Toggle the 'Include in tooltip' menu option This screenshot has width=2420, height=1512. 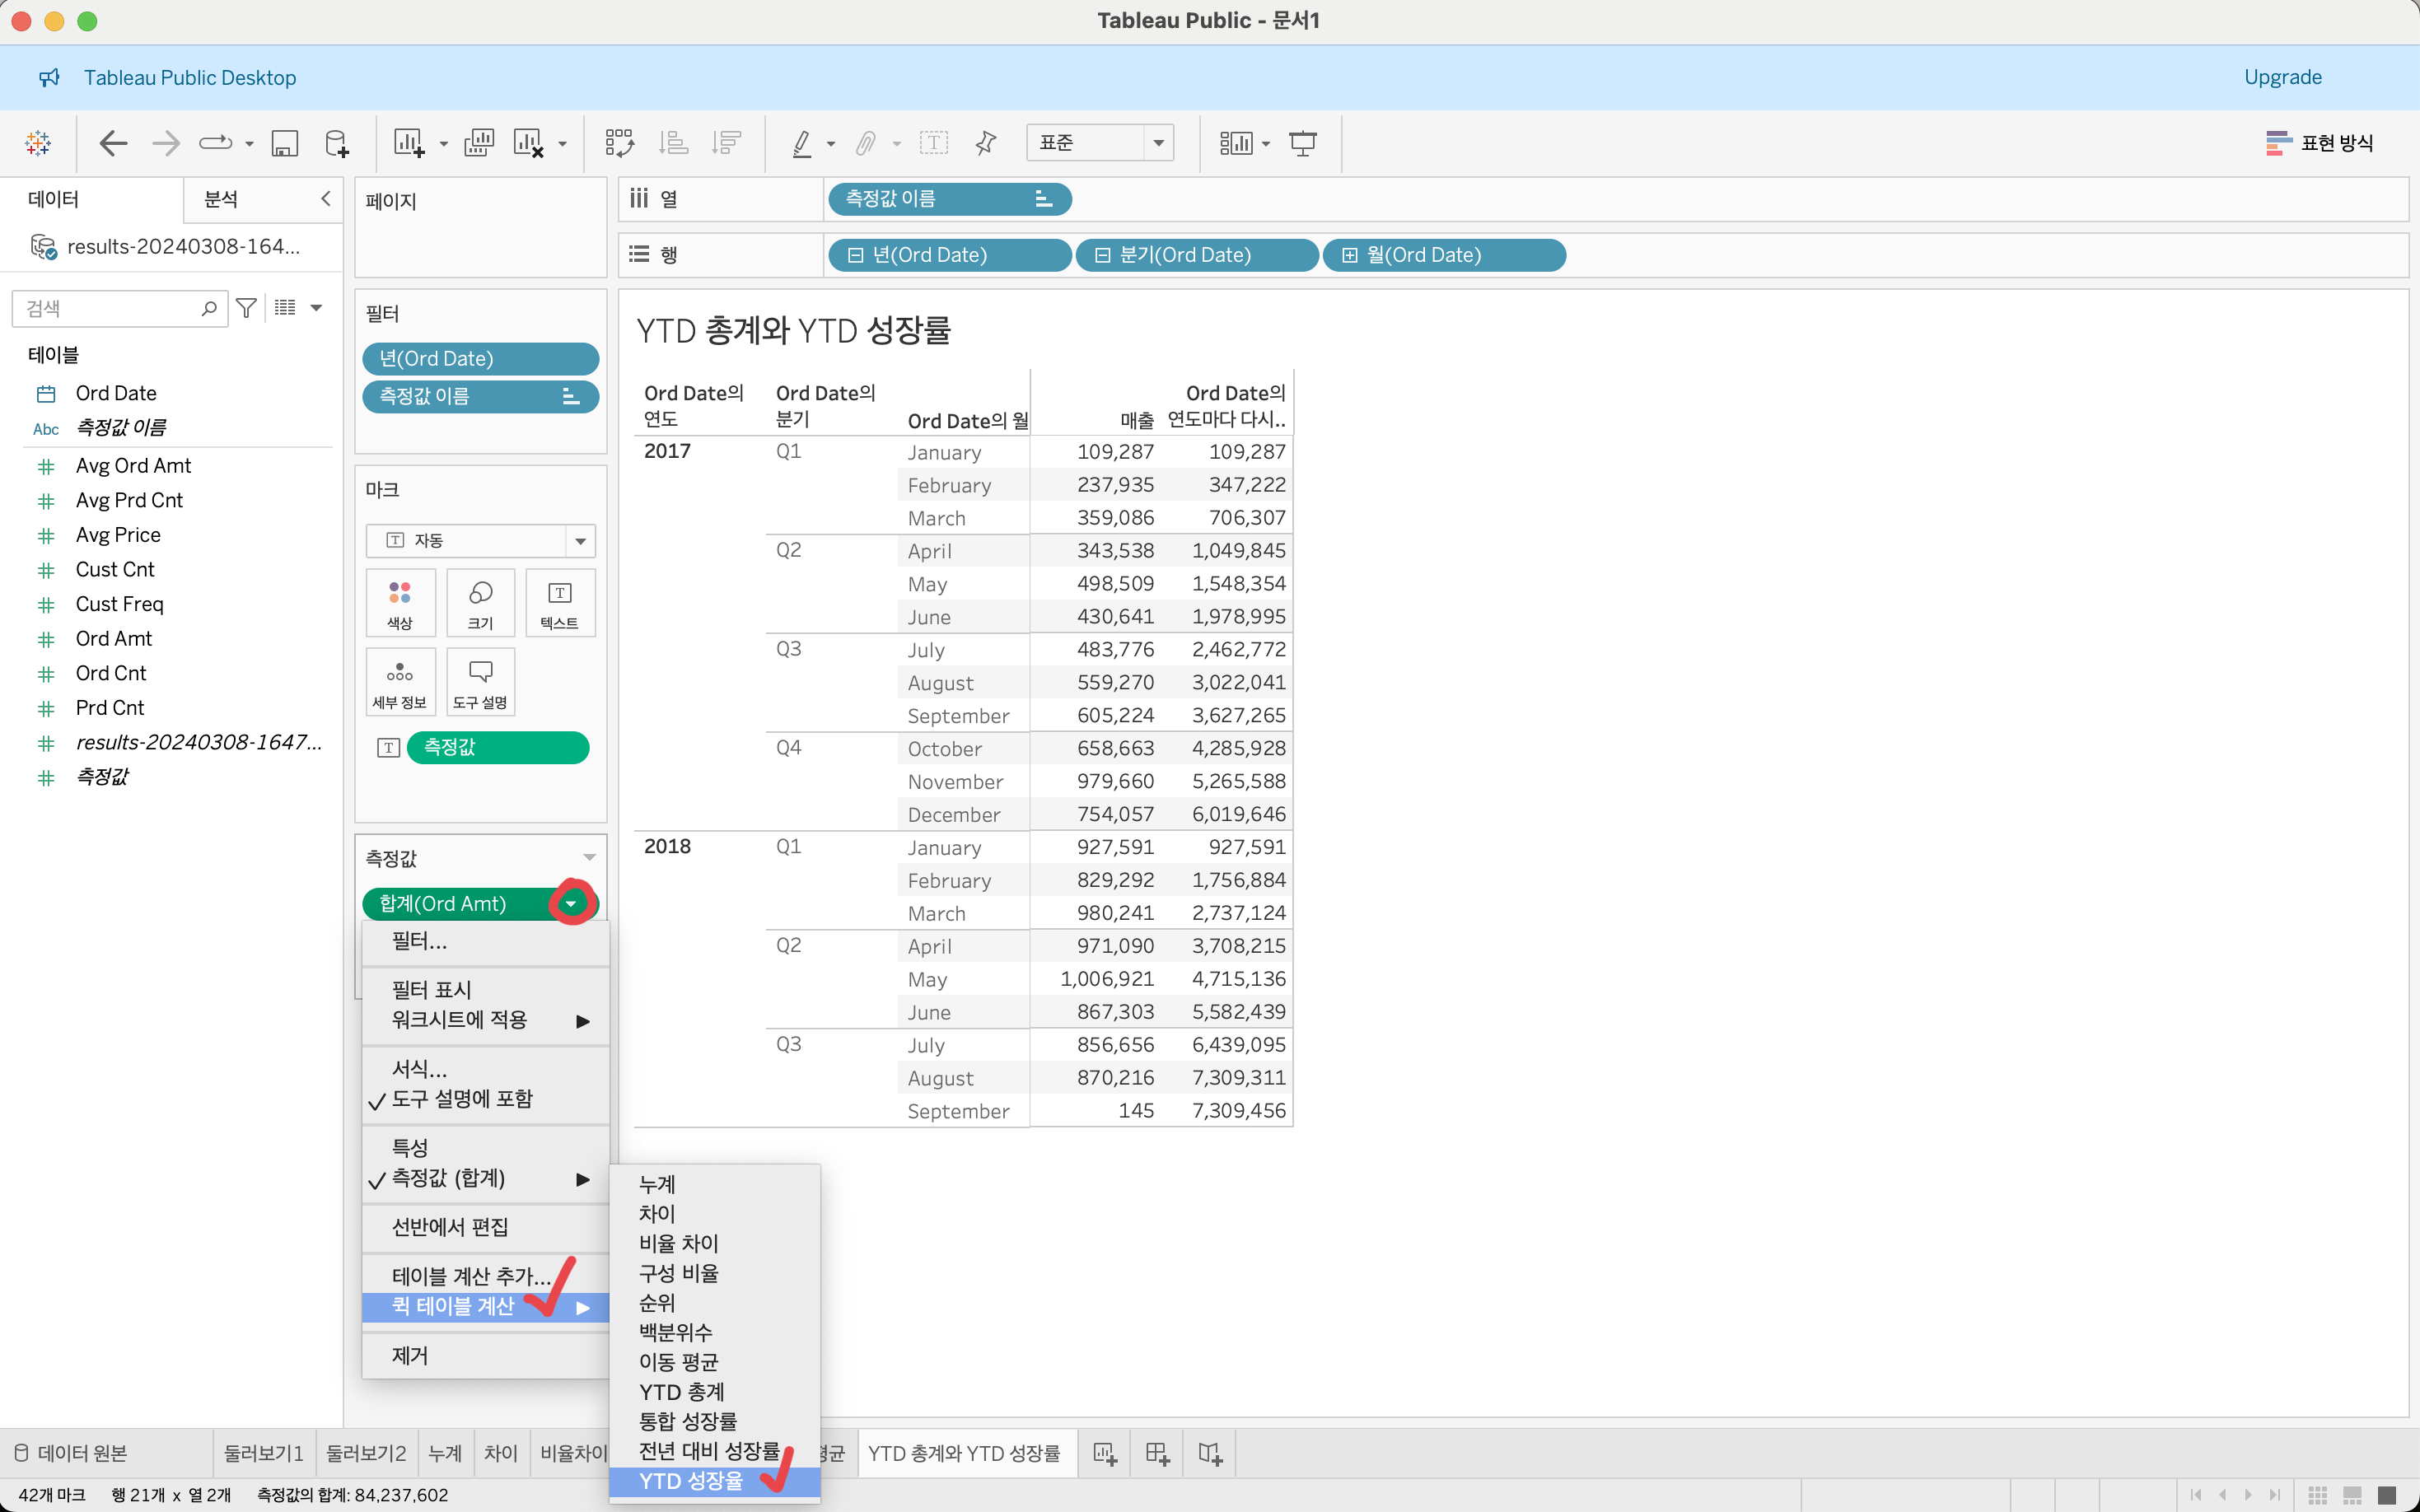[462, 1098]
